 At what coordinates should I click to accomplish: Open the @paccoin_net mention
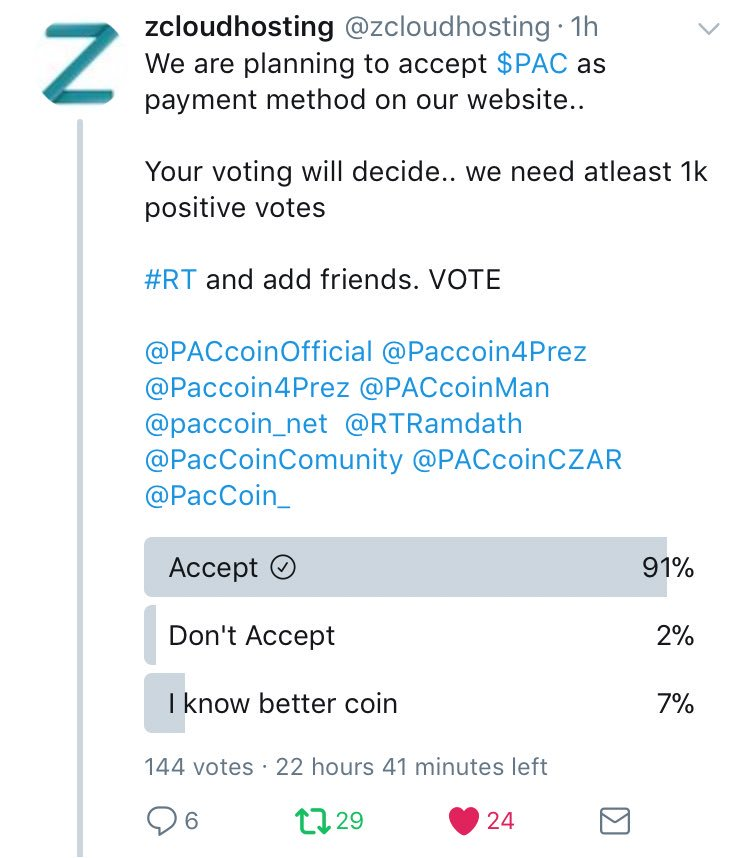236,424
